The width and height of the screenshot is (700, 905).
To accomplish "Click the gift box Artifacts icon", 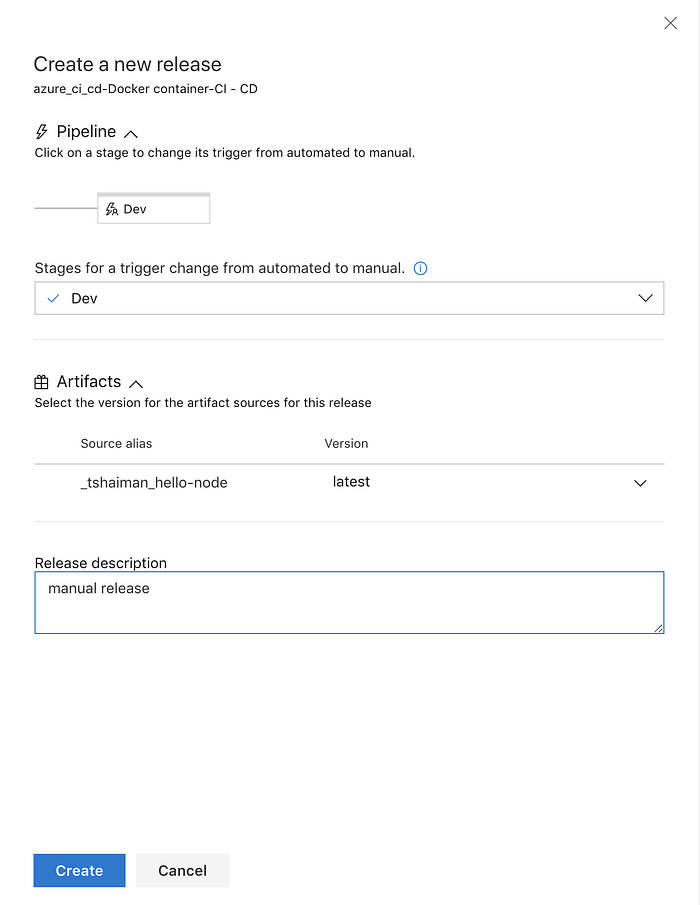I will click(x=41, y=382).
